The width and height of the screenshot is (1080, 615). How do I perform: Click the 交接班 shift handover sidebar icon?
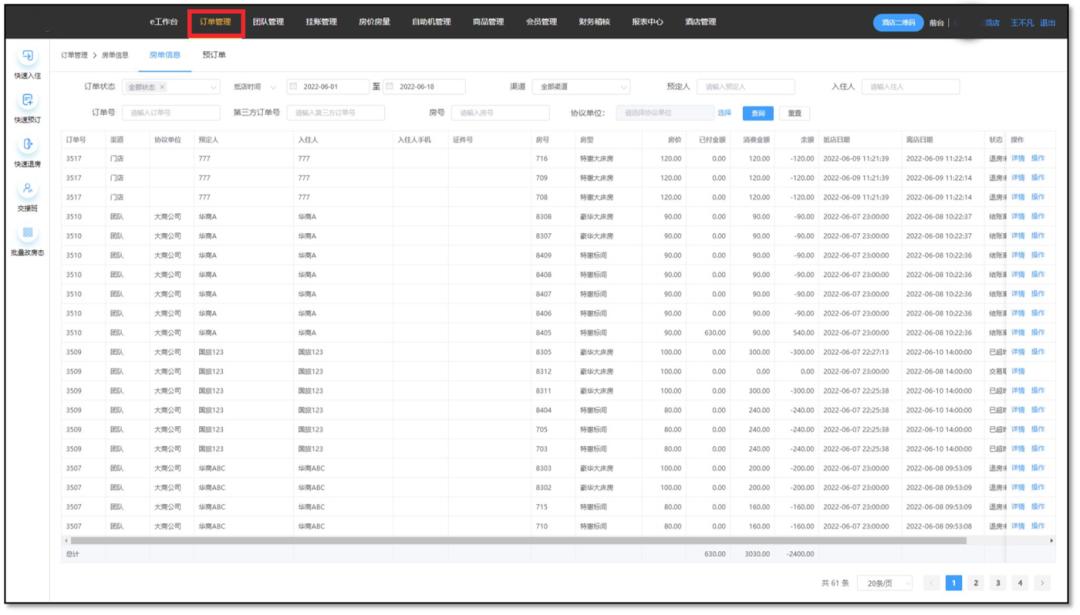click(28, 189)
